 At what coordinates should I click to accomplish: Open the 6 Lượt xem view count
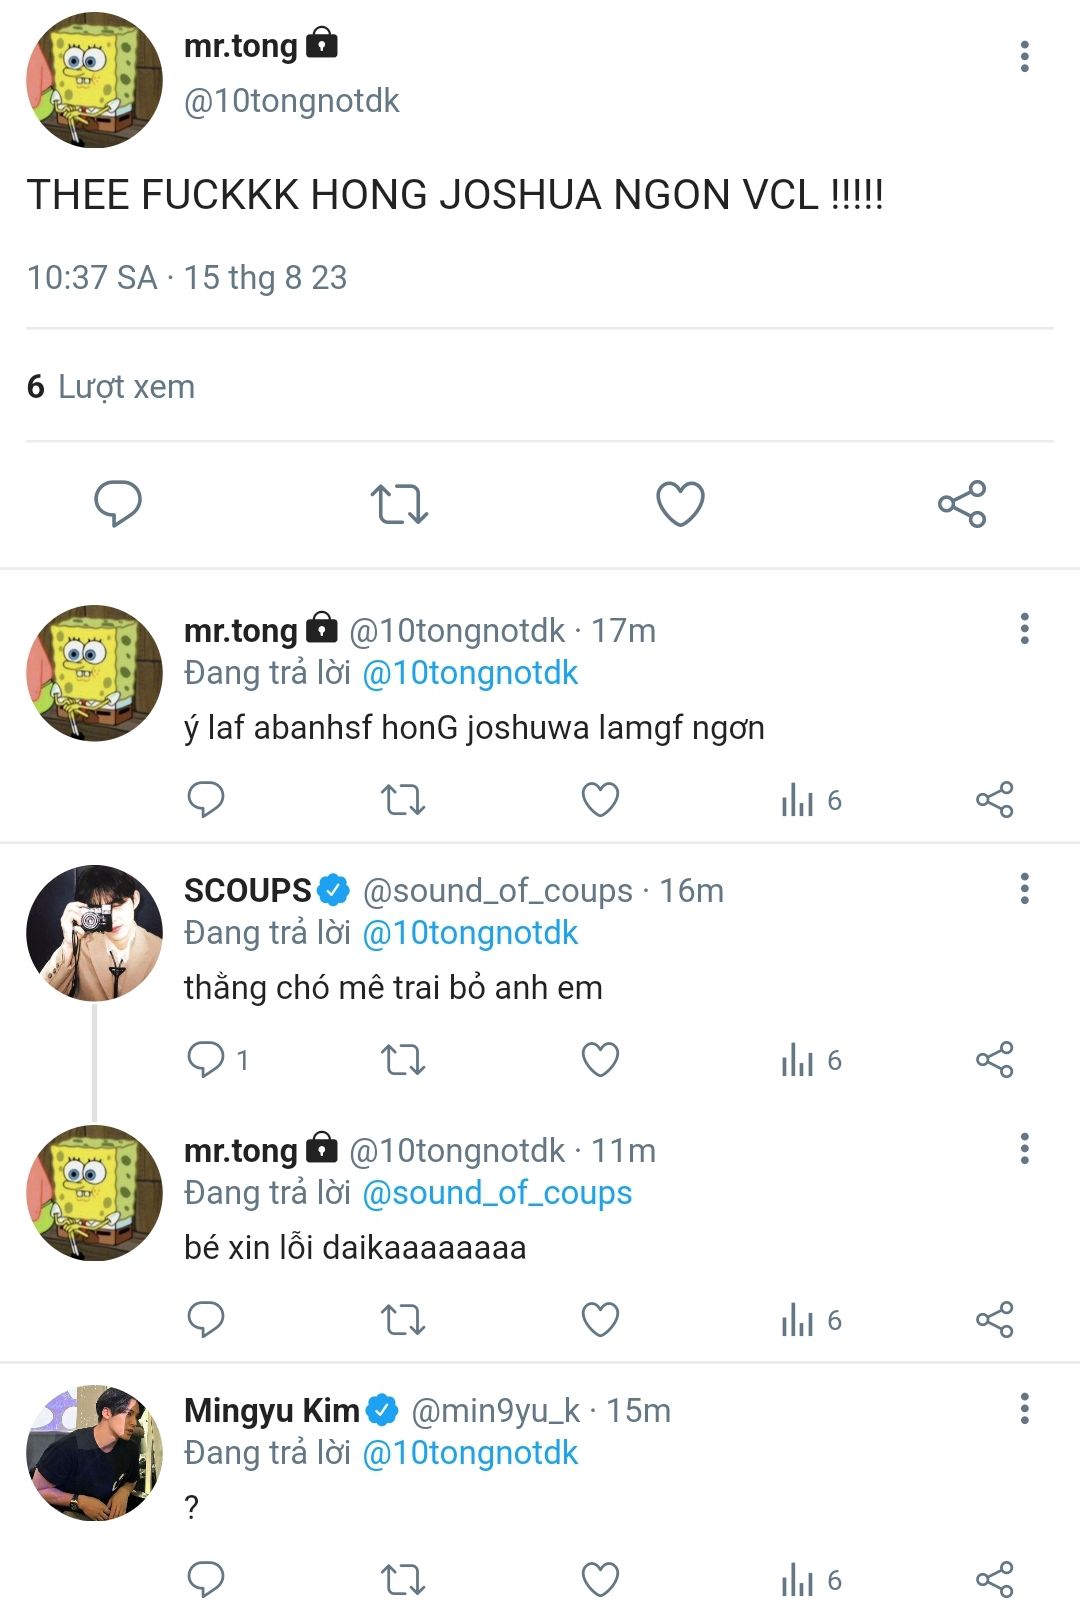pos(111,387)
